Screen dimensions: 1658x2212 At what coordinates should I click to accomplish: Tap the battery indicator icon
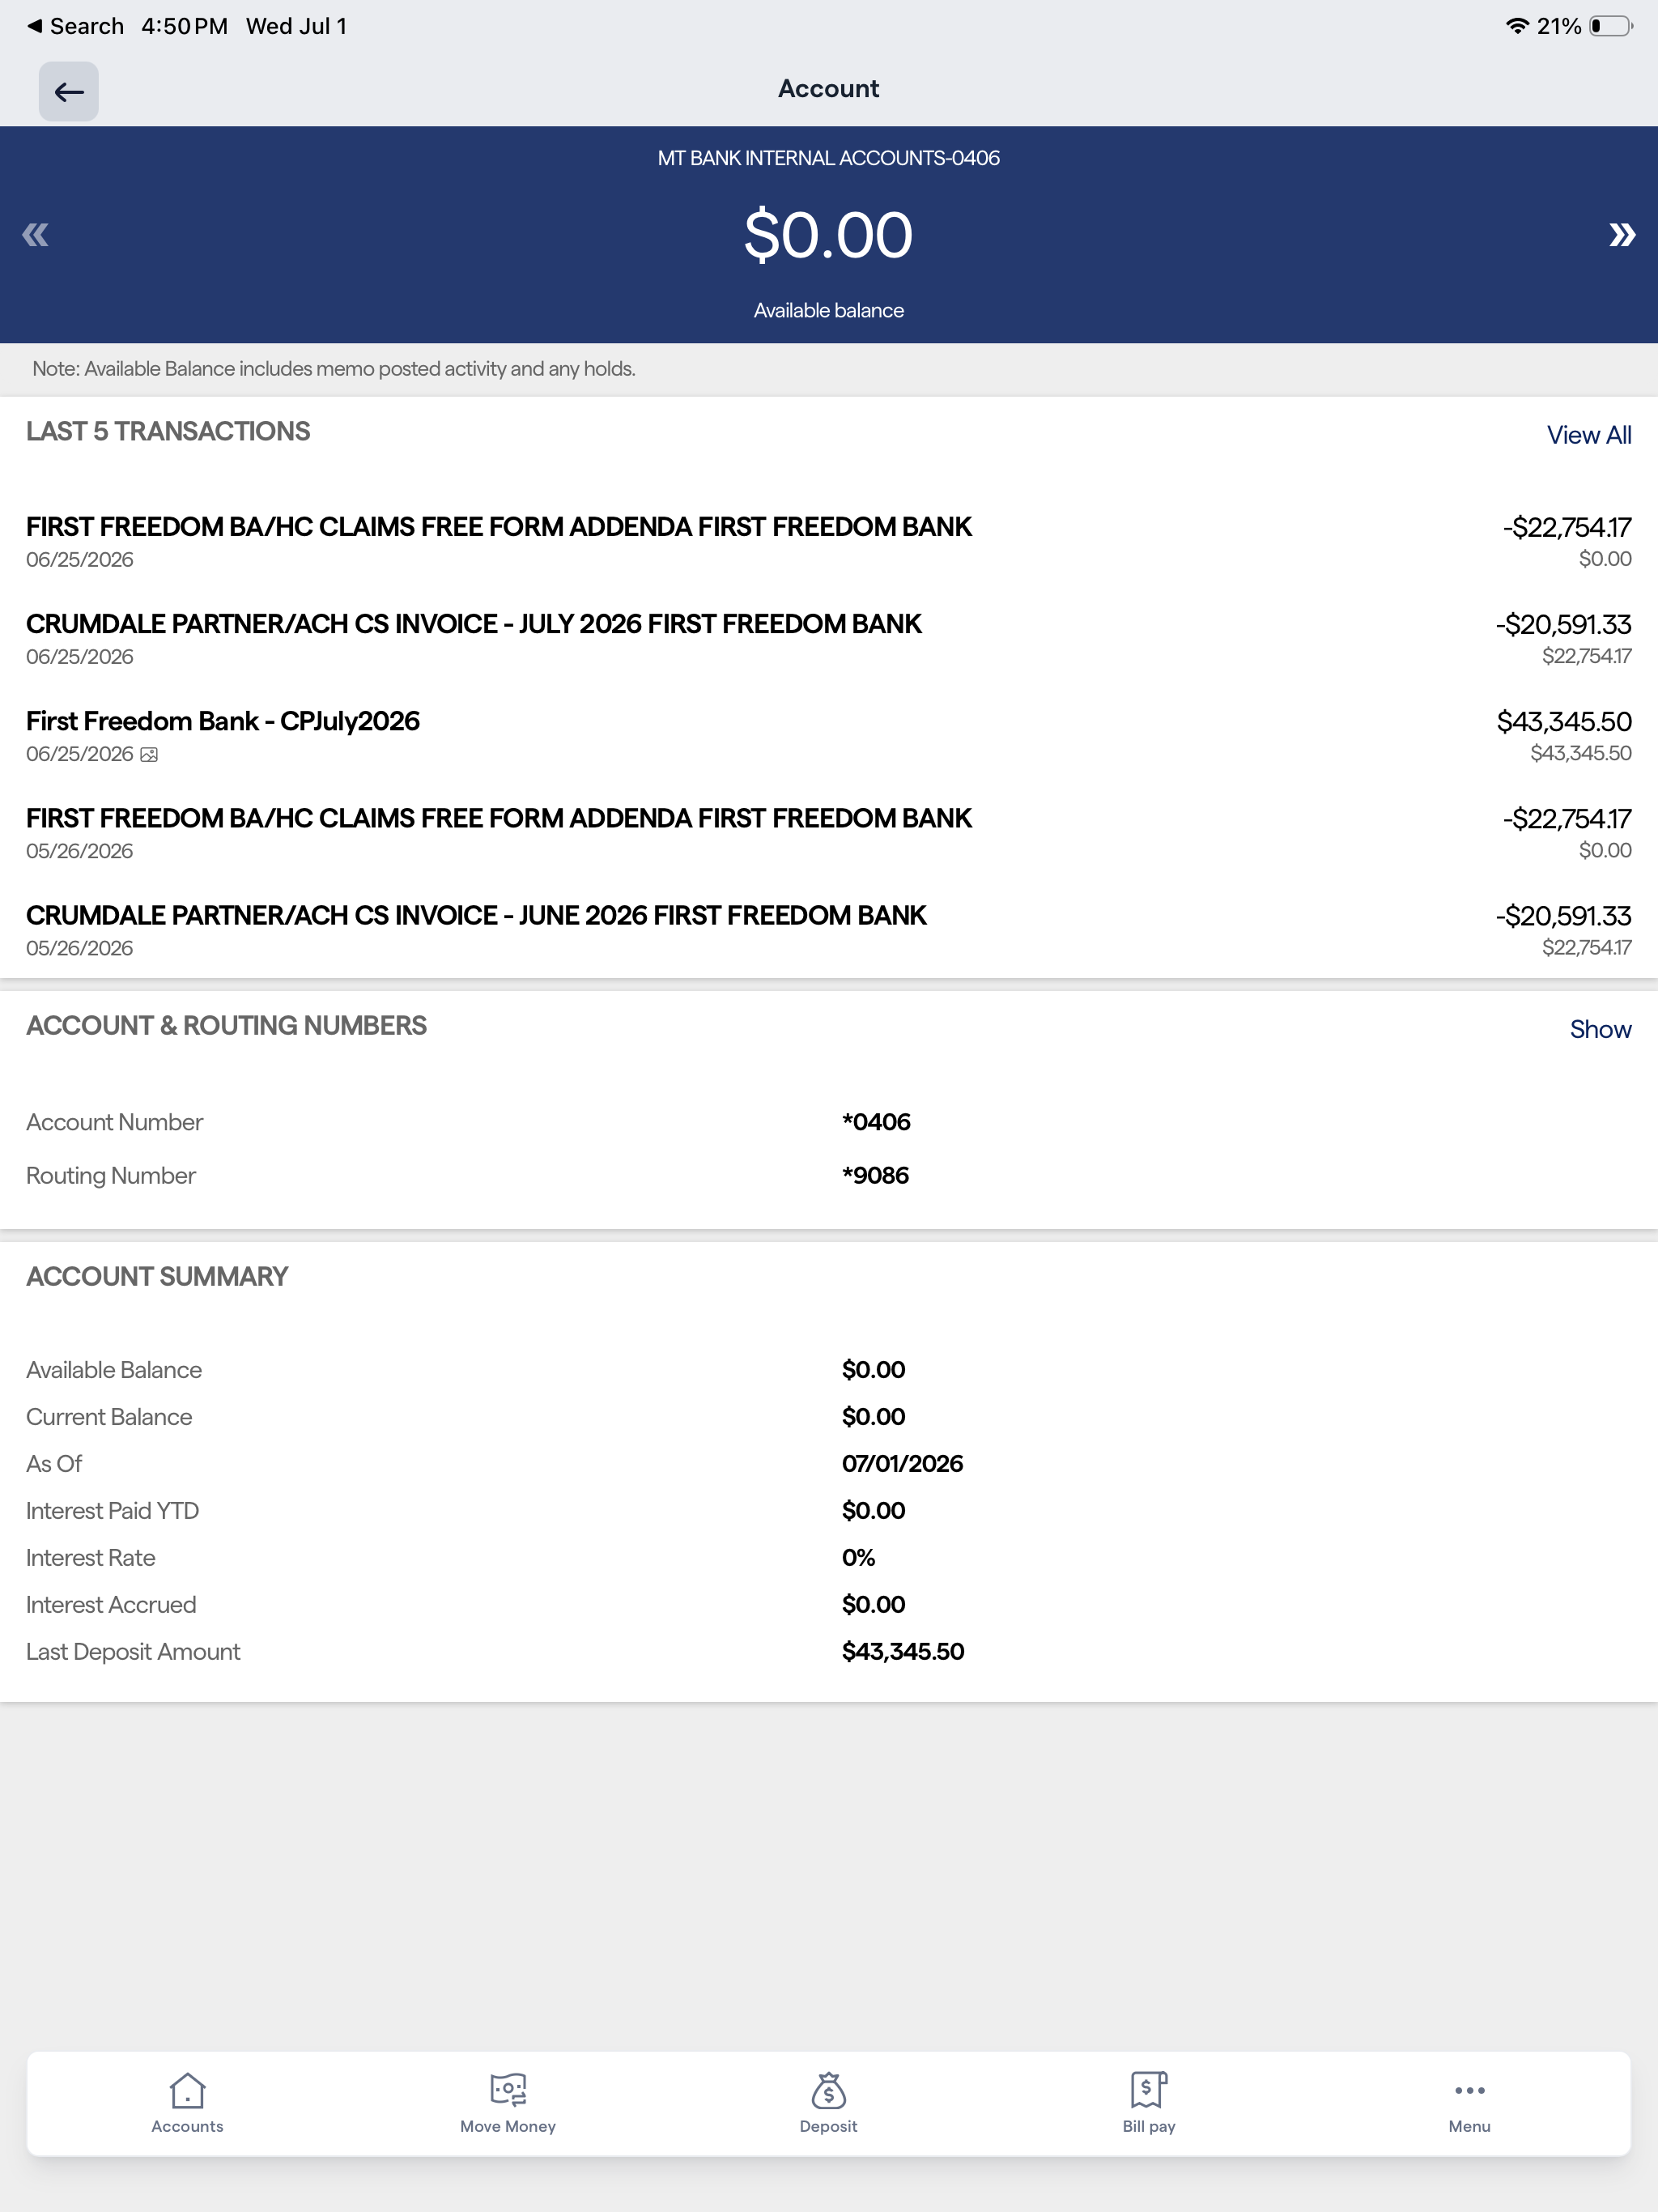click(x=1611, y=26)
